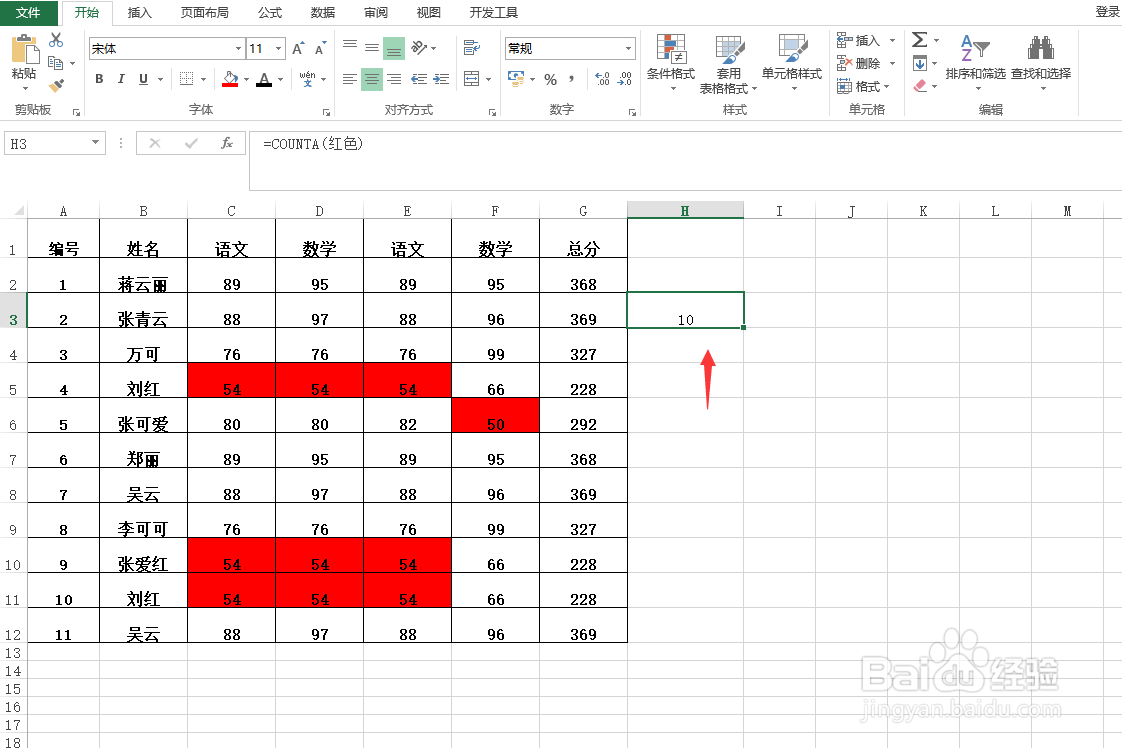The width and height of the screenshot is (1122, 748).
Task: Click the formula bar Cancel X button
Action: pos(155,143)
